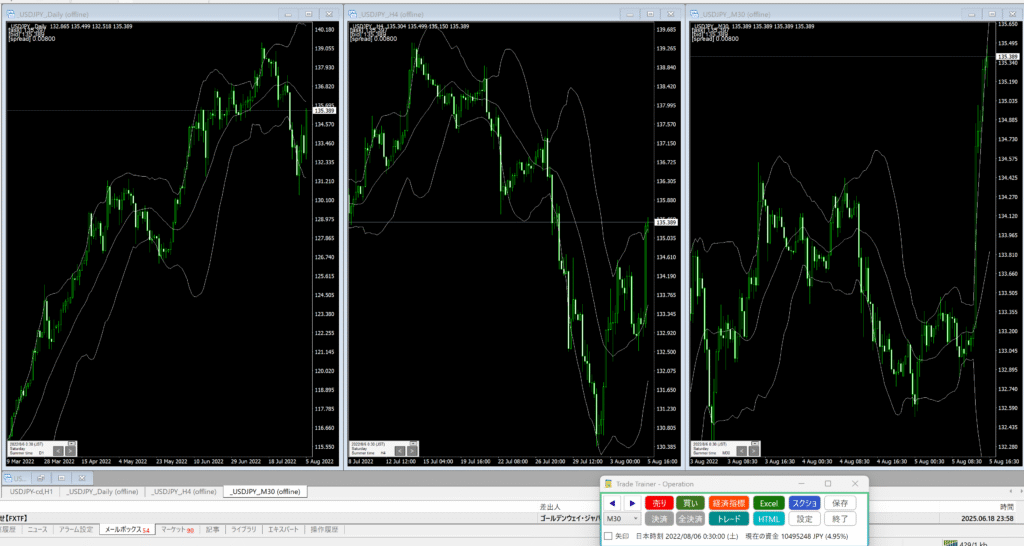
Task: Step back one bar in Trade Trainer
Action: (613, 503)
